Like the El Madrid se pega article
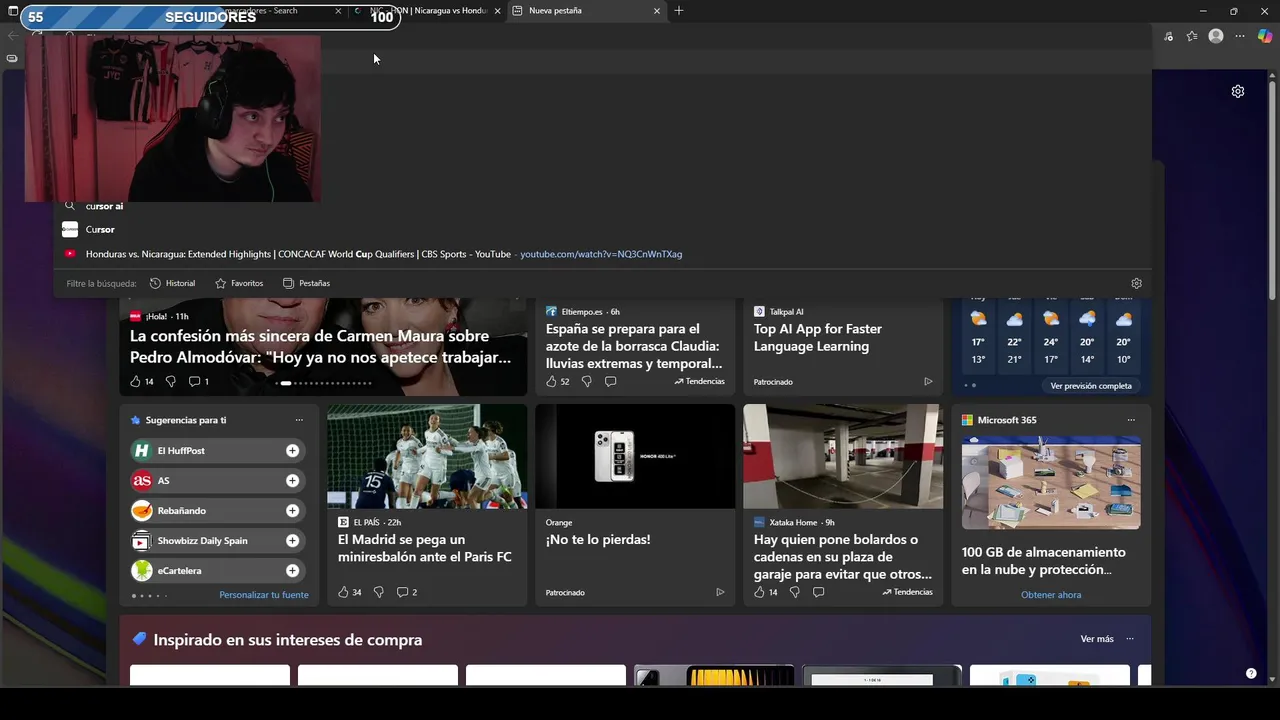 (x=349, y=592)
